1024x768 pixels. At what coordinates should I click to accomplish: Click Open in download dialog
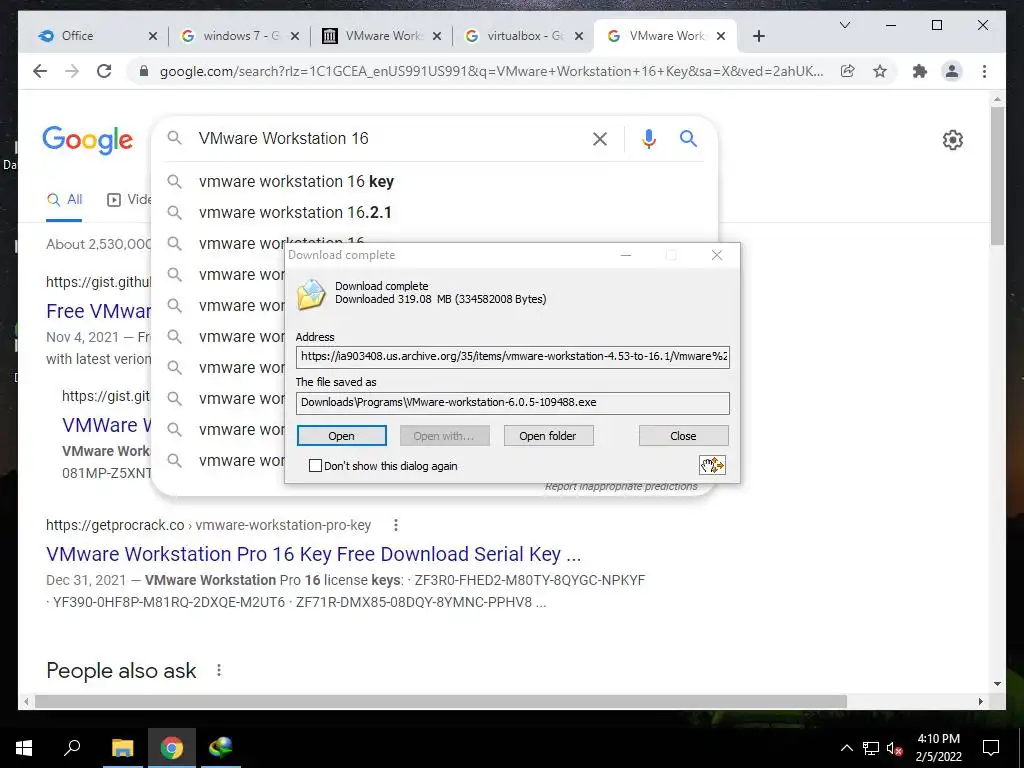(342, 436)
